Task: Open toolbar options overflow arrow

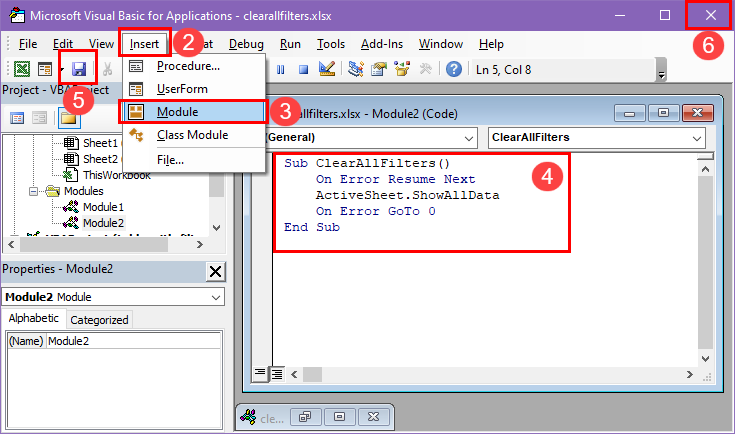Action: [x=661, y=70]
